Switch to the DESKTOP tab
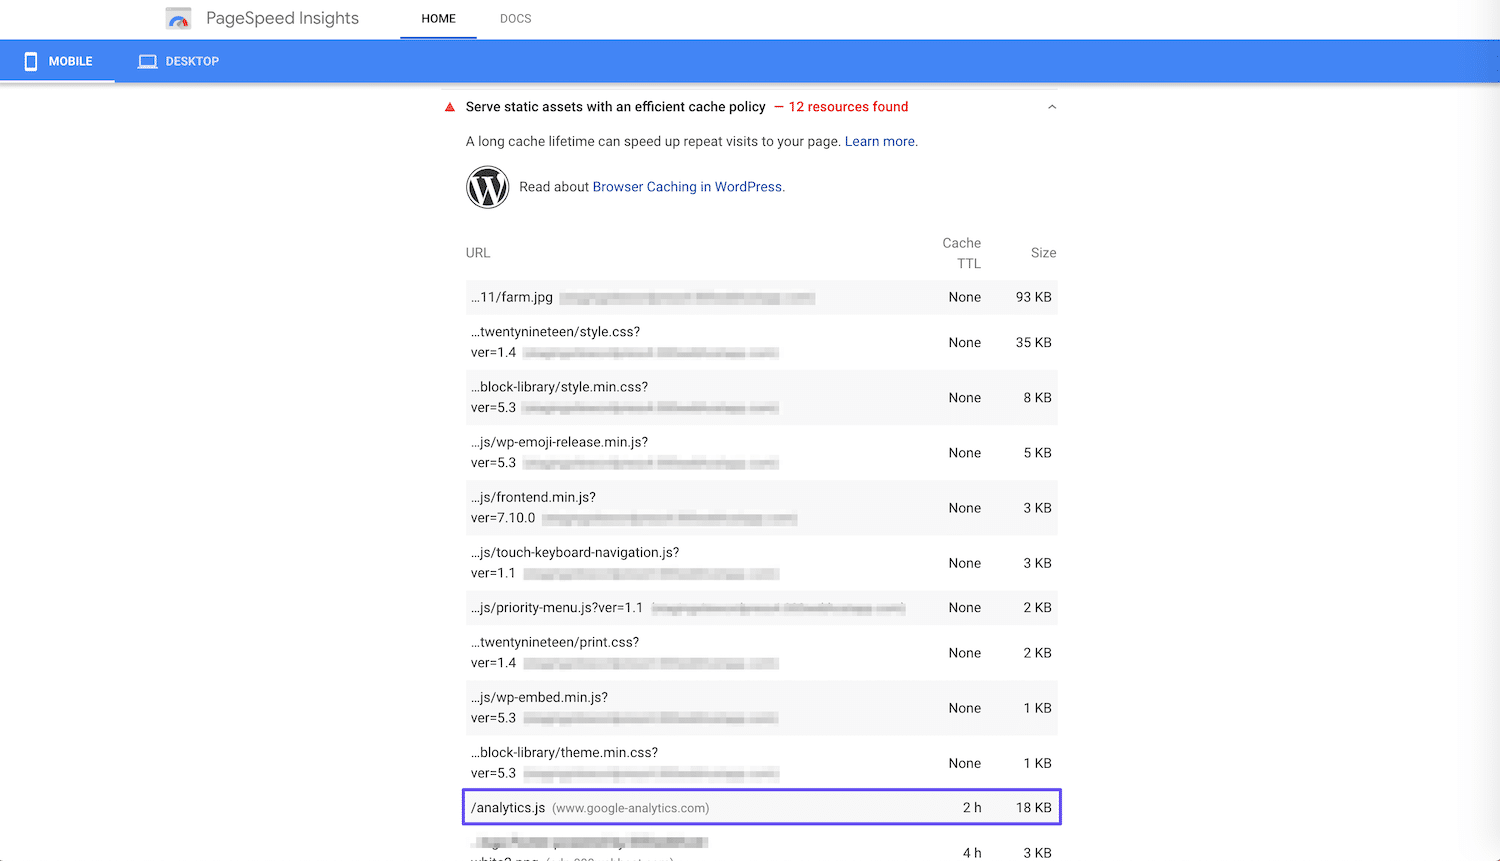1500x861 pixels. point(178,61)
